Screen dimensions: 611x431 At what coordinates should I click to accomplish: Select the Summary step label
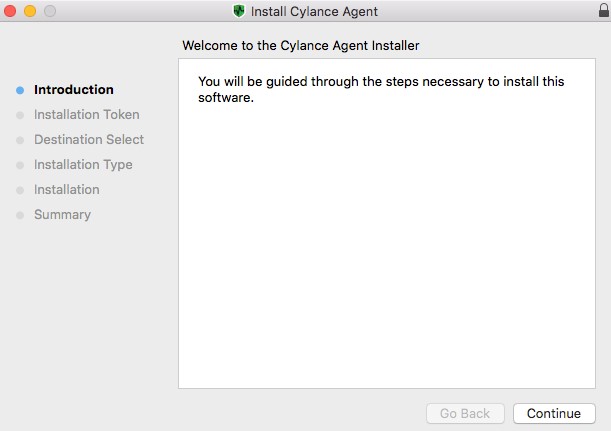pyautogui.click(x=62, y=215)
